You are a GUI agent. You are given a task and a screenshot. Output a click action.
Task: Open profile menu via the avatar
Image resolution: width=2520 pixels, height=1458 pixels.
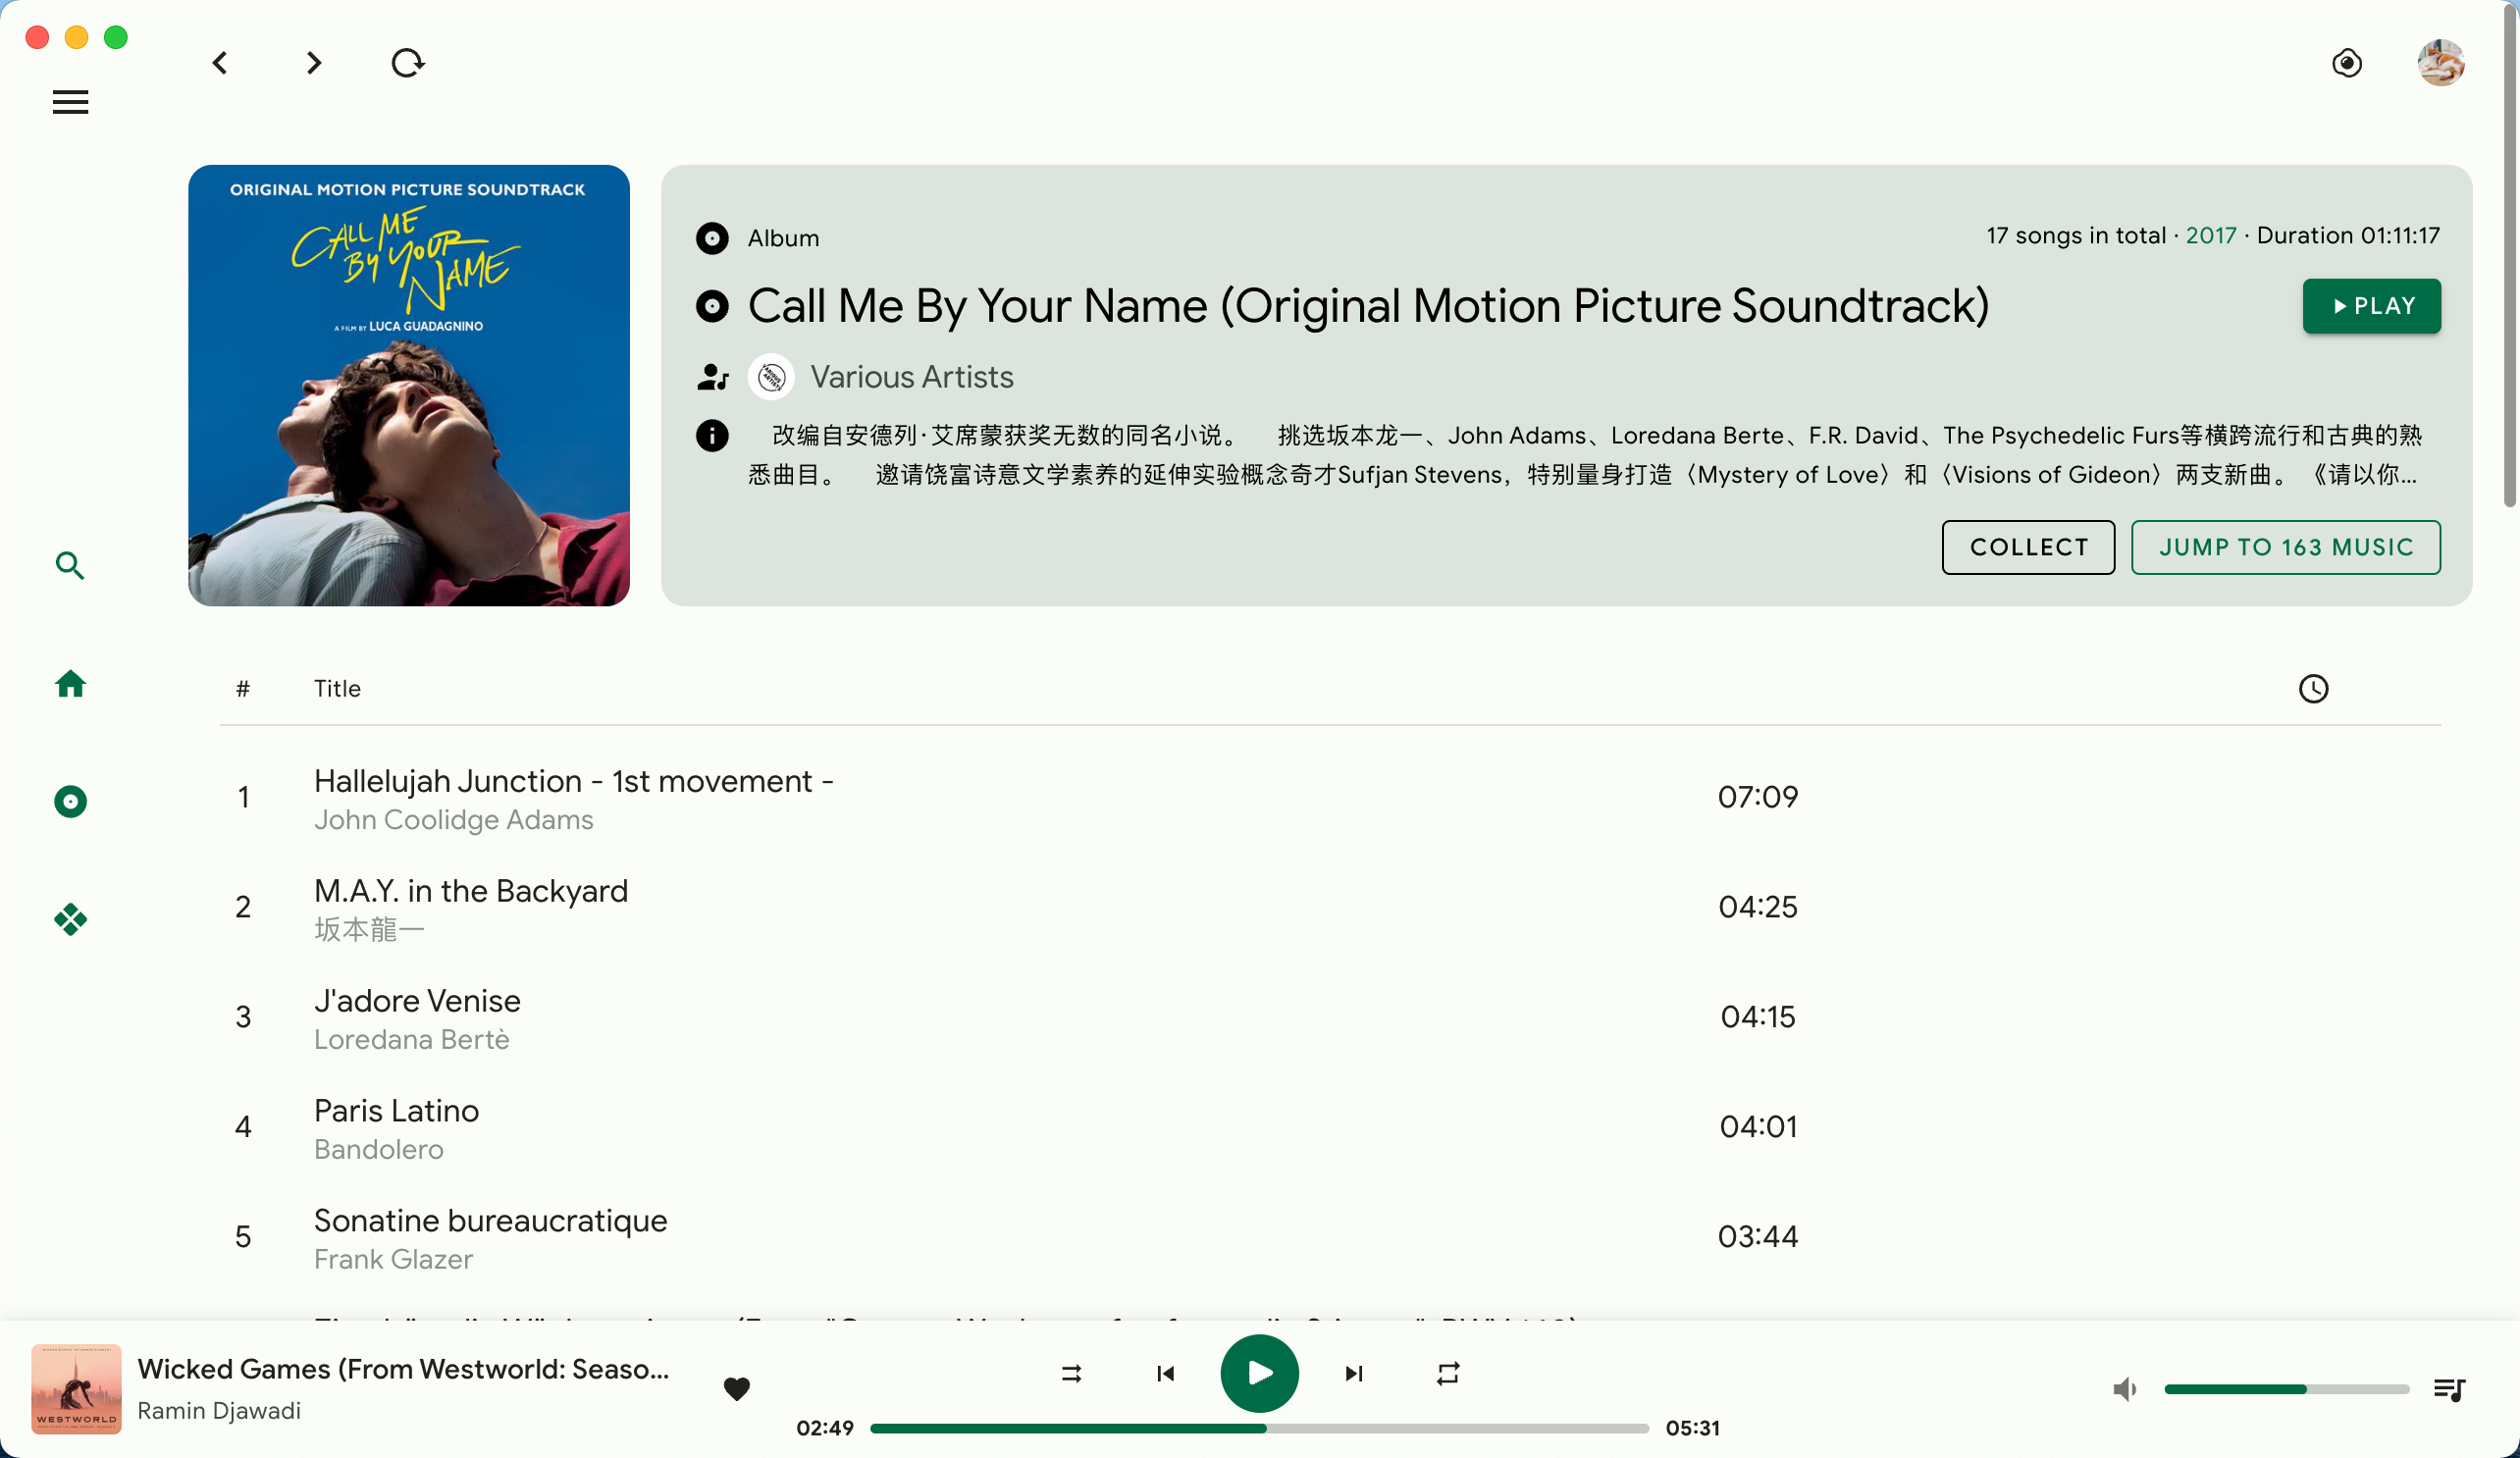tap(2439, 63)
